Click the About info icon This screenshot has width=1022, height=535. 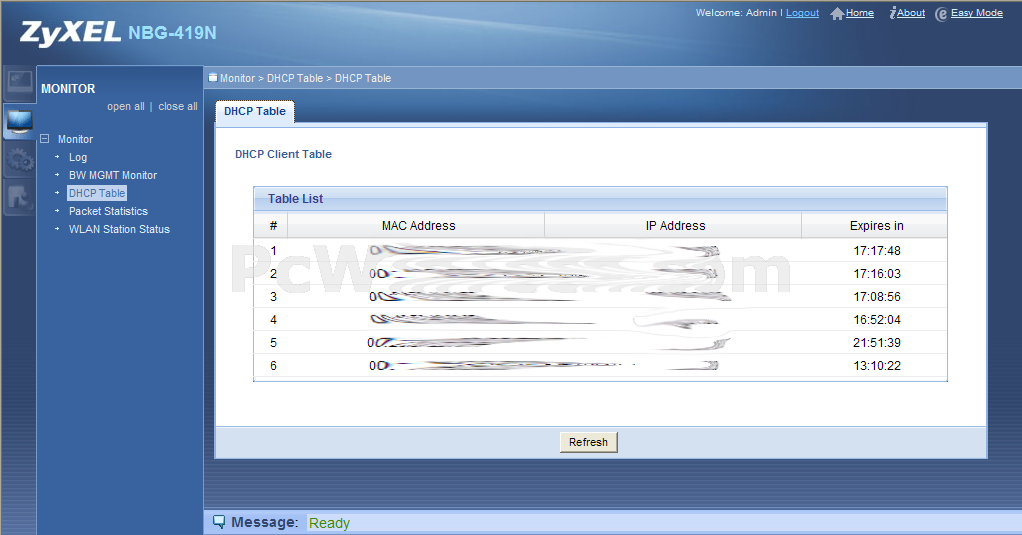(x=892, y=13)
